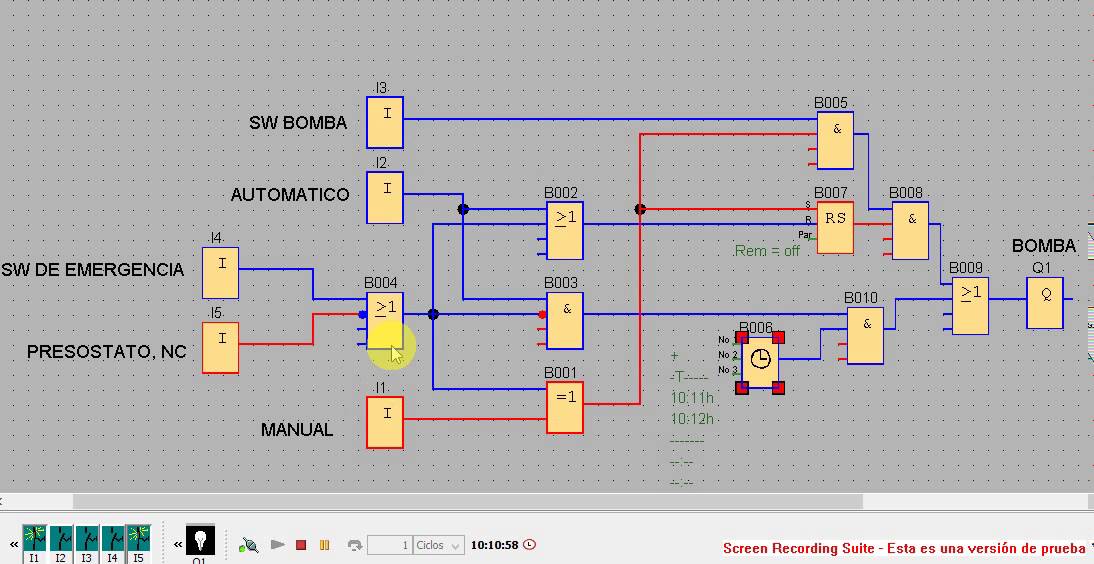
Task: Click the PRESOSTATO, NC label
Action: (x=107, y=352)
